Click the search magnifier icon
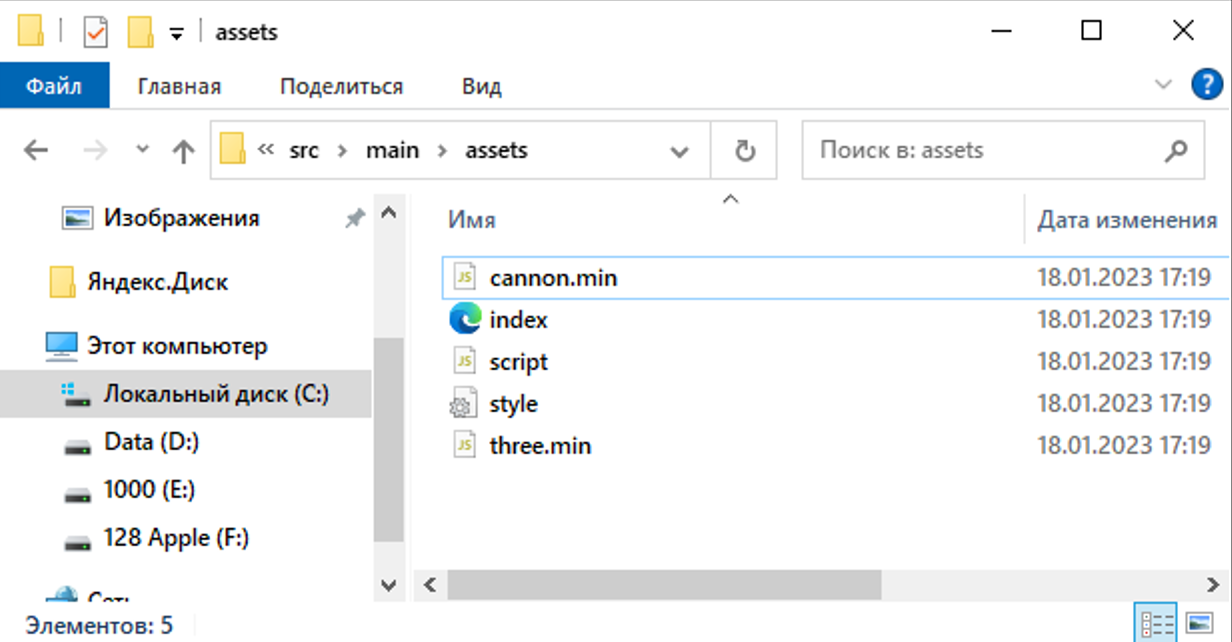The width and height of the screenshot is (1232, 642). tap(1176, 151)
